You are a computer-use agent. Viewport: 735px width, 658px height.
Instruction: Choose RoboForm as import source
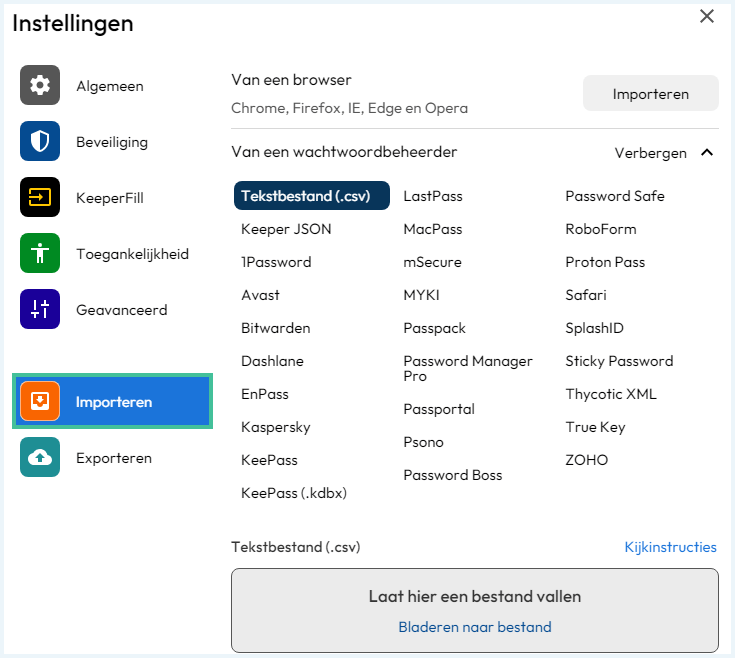[x=601, y=229]
